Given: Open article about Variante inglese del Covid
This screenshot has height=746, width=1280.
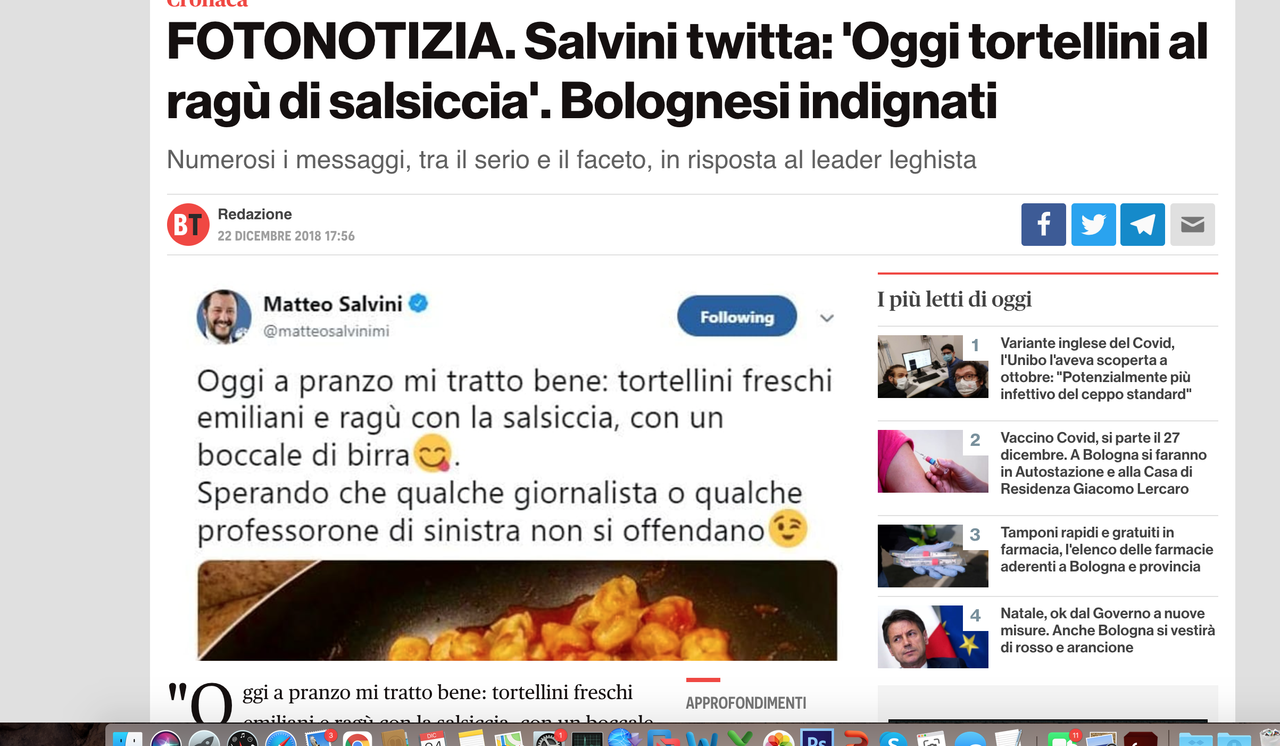Looking at the screenshot, I should pos(1096,369).
